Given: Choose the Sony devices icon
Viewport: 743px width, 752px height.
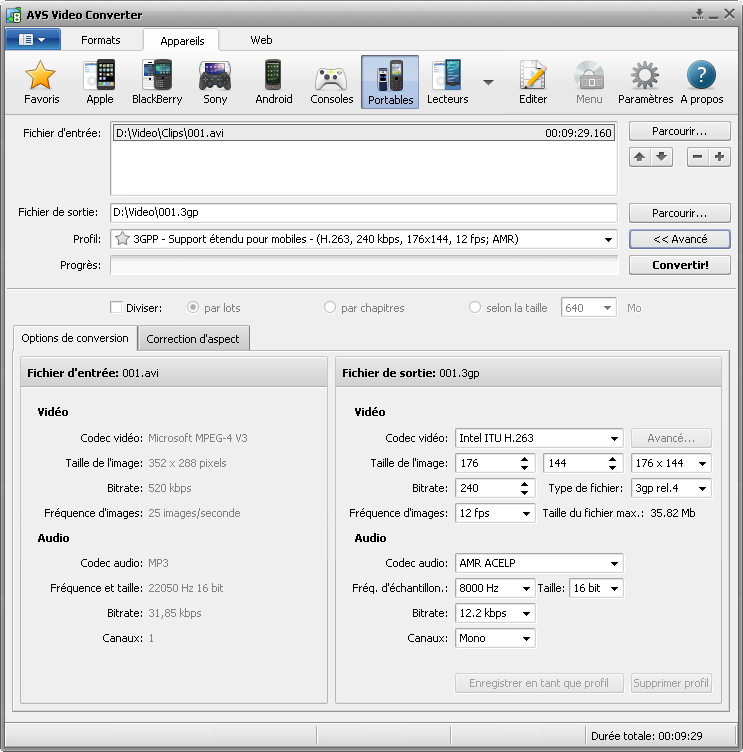Looking at the screenshot, I should coord(215,82).
